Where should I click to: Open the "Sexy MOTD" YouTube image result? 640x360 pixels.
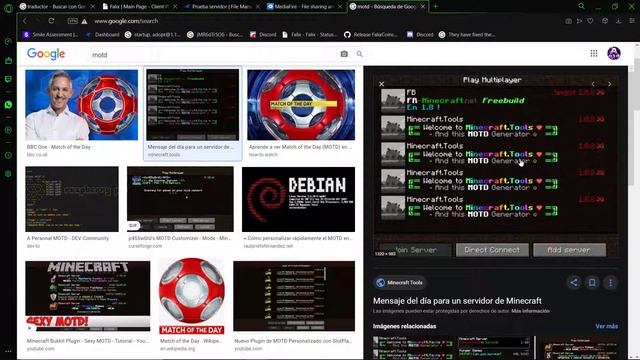[87, 296]
